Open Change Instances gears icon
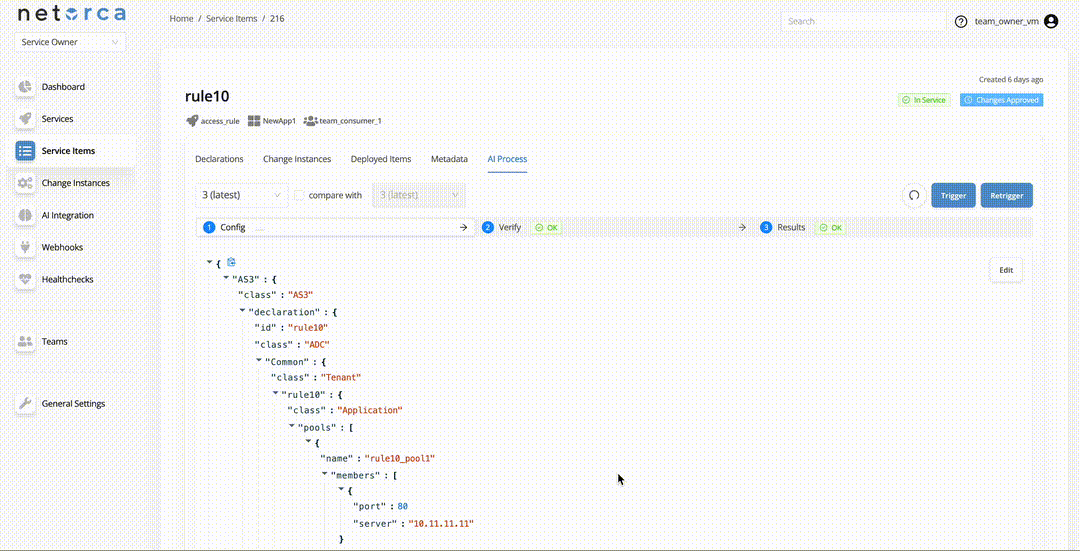 tap(25, 183)
